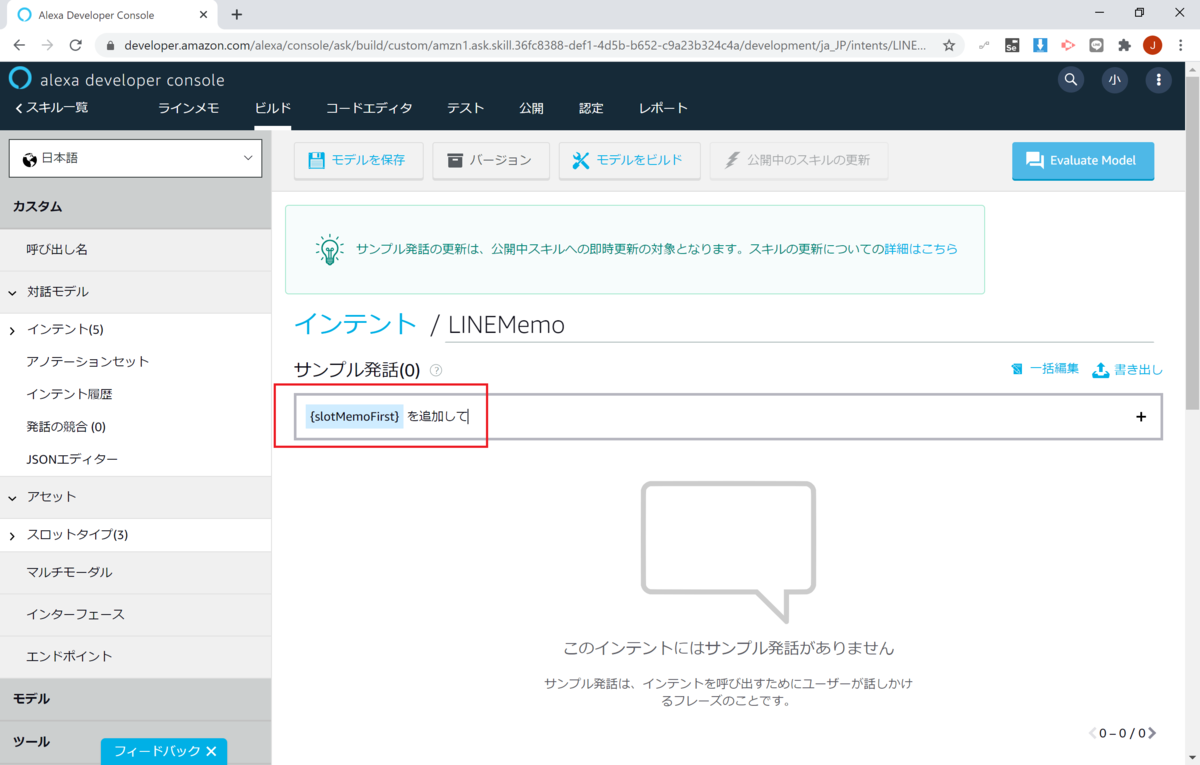Add the utterance with the plus icon
The image size is (1200, 765).
pos(1140,417)
